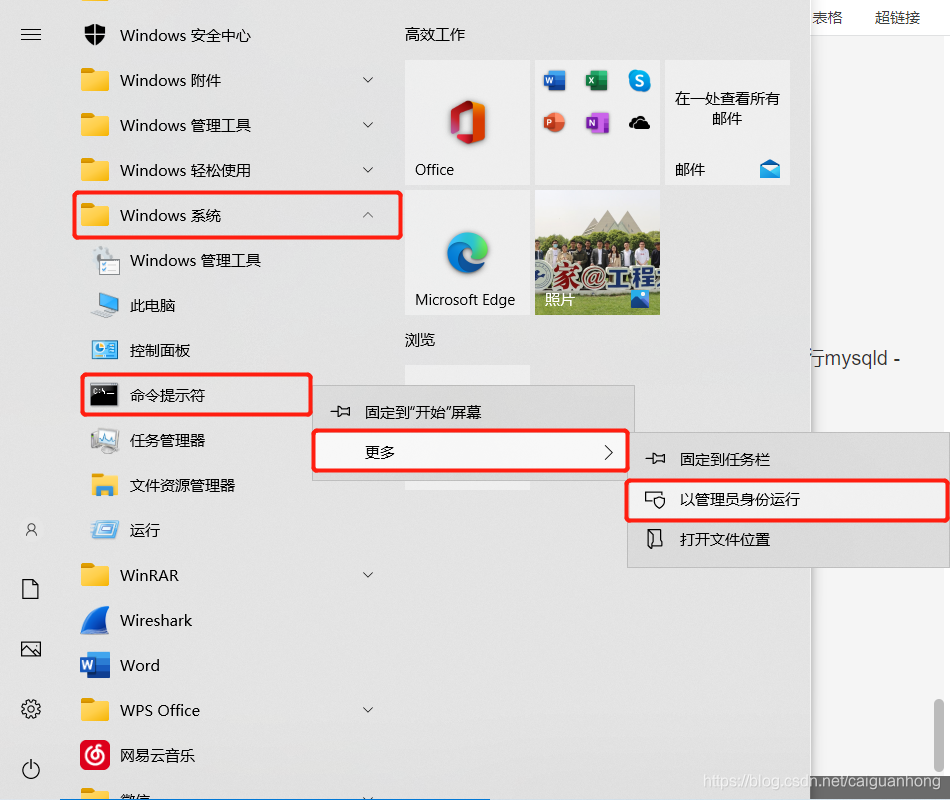The image size is (950, 800).
Task: Open the Microsoft Edge tile
Action: (x=467, y=253)
